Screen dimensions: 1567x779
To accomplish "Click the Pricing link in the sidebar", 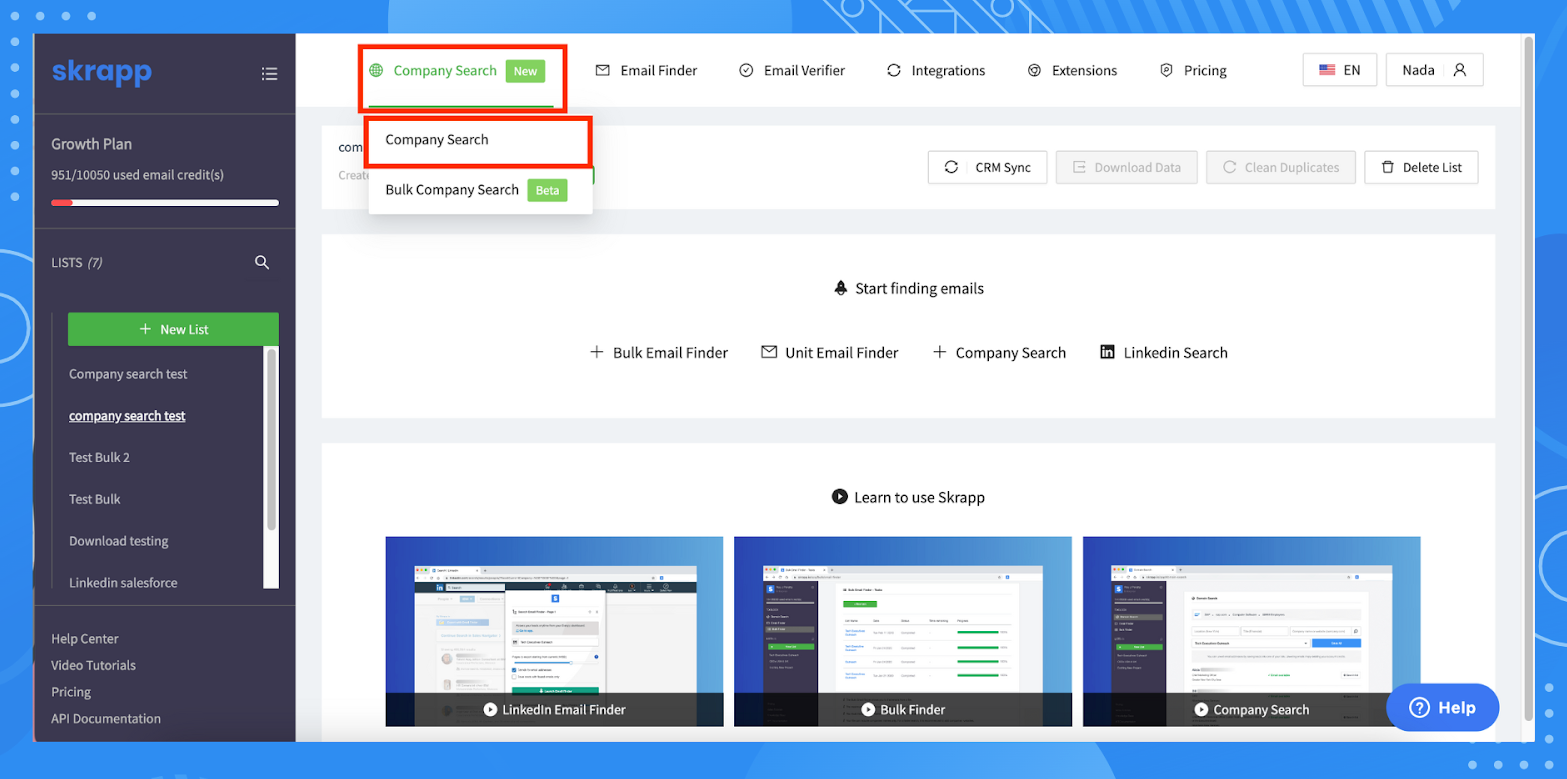I will pyautogui.click(x=71, y=692).
